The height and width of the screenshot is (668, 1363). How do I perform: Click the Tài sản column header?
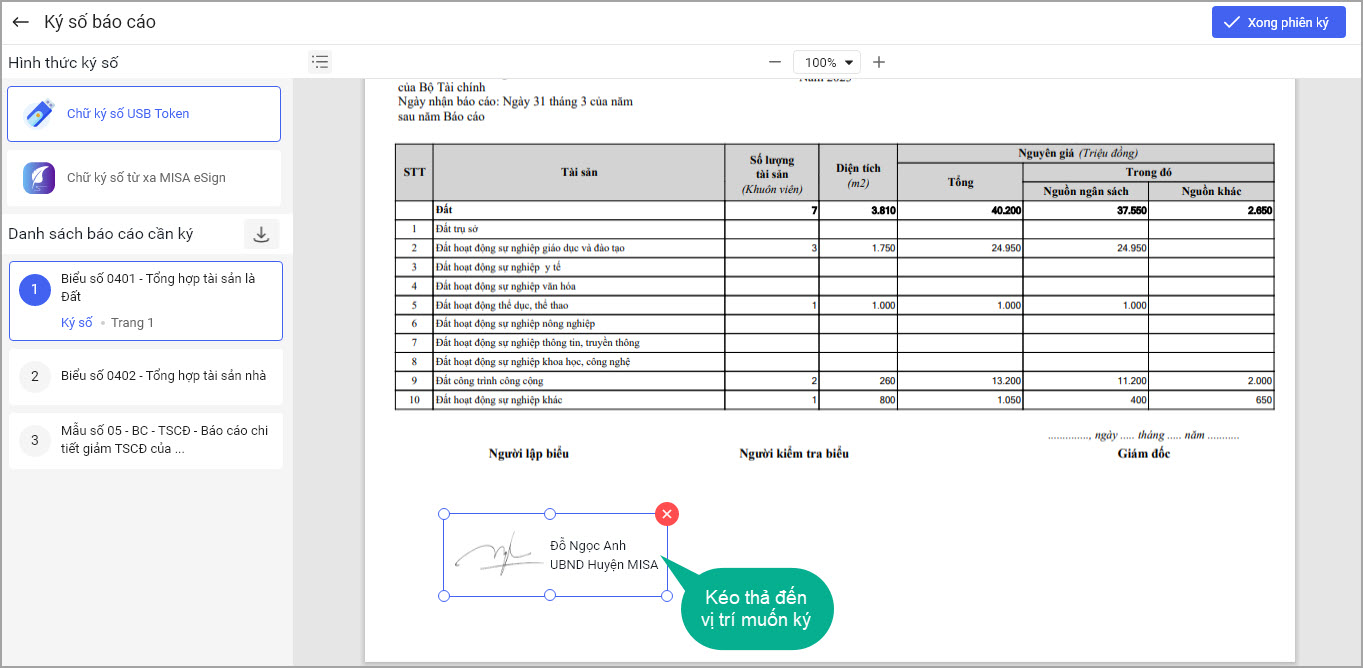579,172
